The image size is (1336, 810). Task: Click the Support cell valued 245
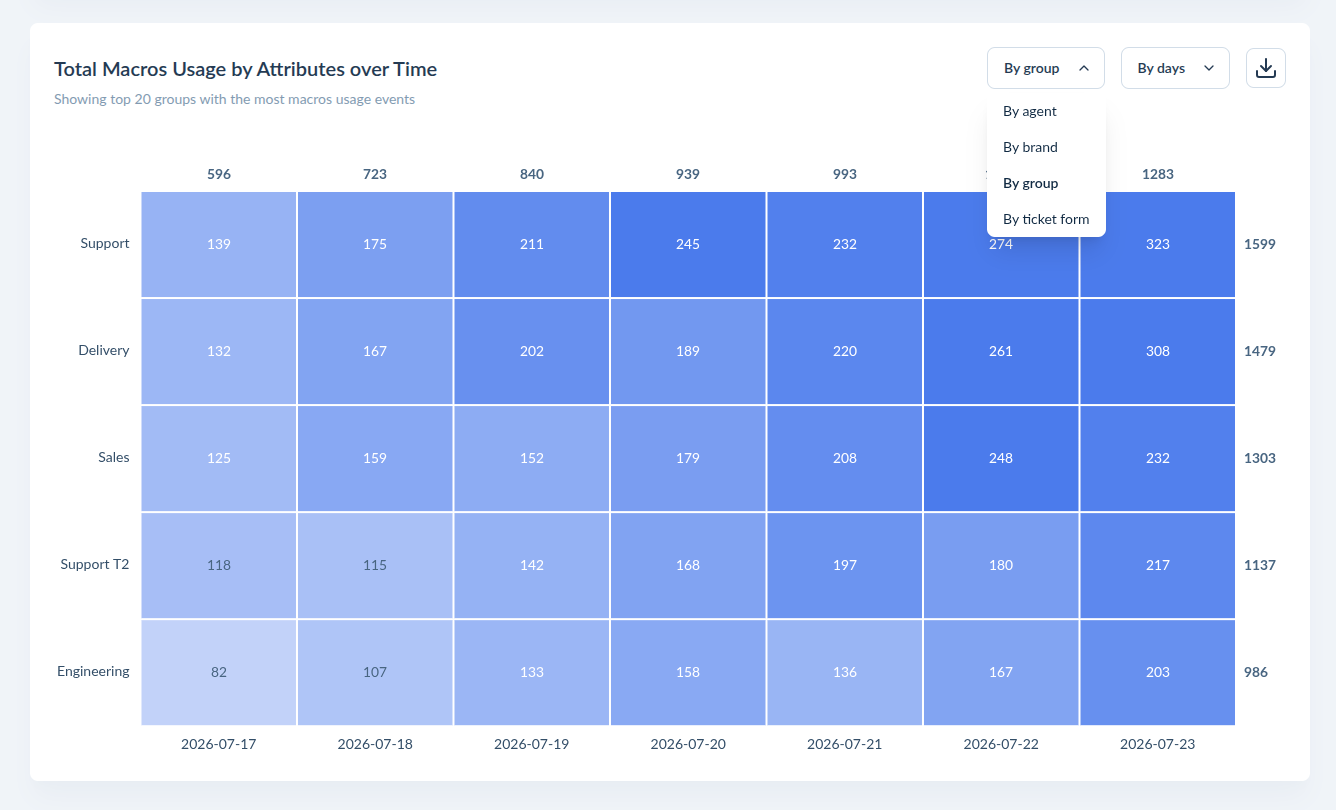click(688, 244)
